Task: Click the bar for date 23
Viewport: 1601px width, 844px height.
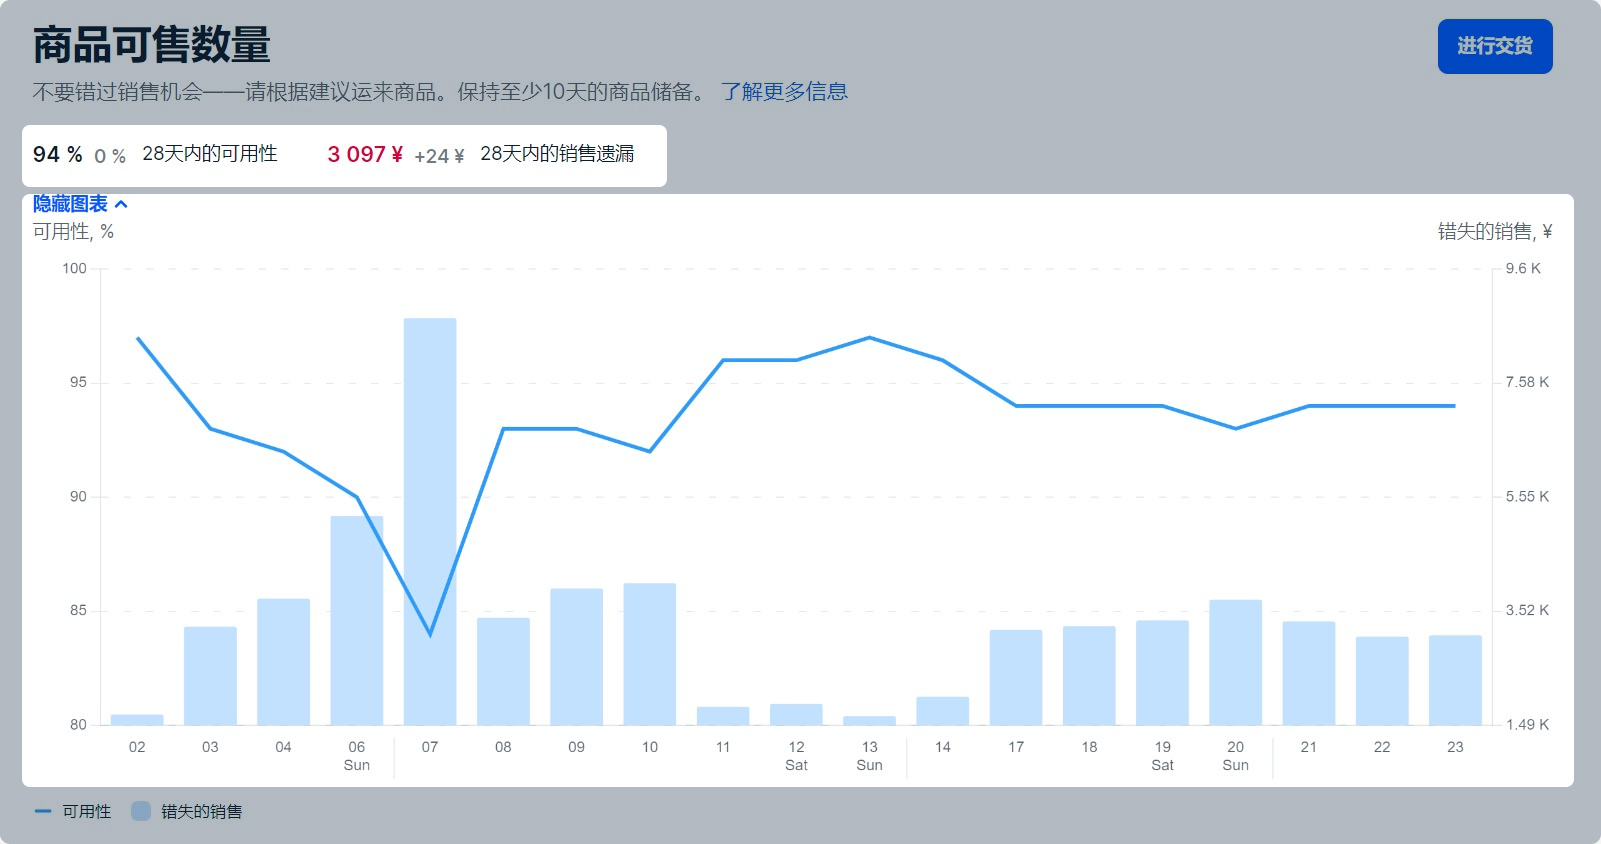Action: tap(1455, 680)
